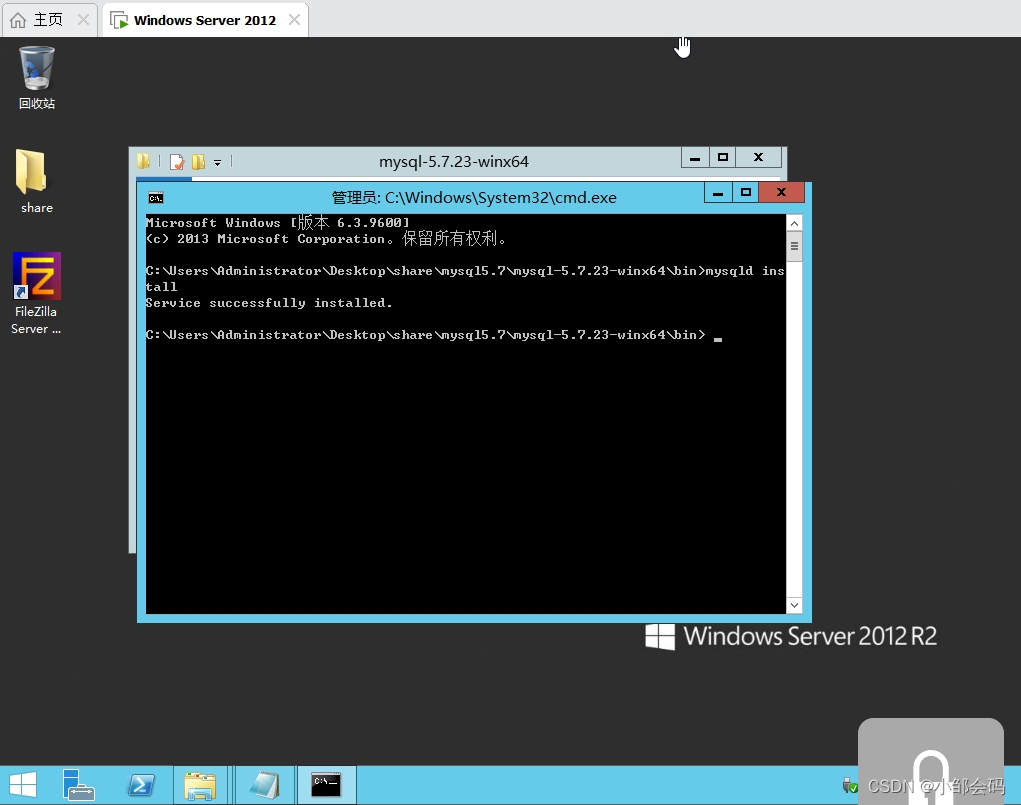Close the cmd.exe window

click(x=782, y=193)
